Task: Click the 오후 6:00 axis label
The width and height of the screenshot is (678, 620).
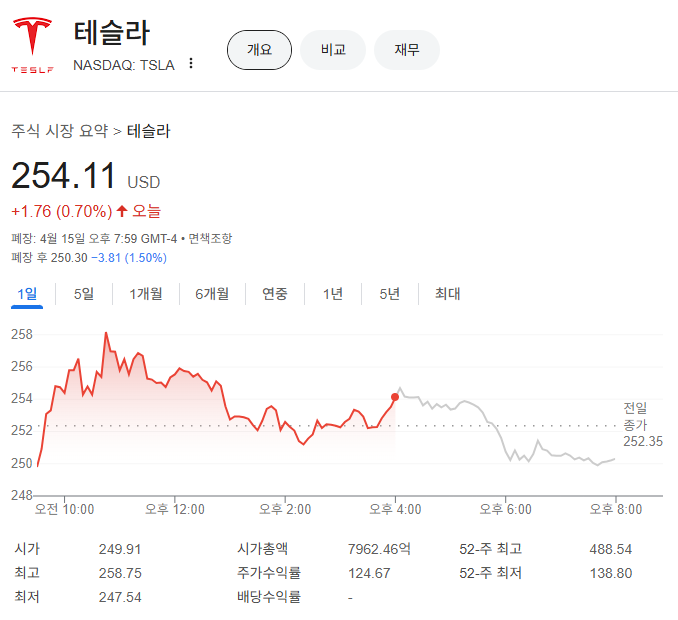Action: [x=505, y=509]
